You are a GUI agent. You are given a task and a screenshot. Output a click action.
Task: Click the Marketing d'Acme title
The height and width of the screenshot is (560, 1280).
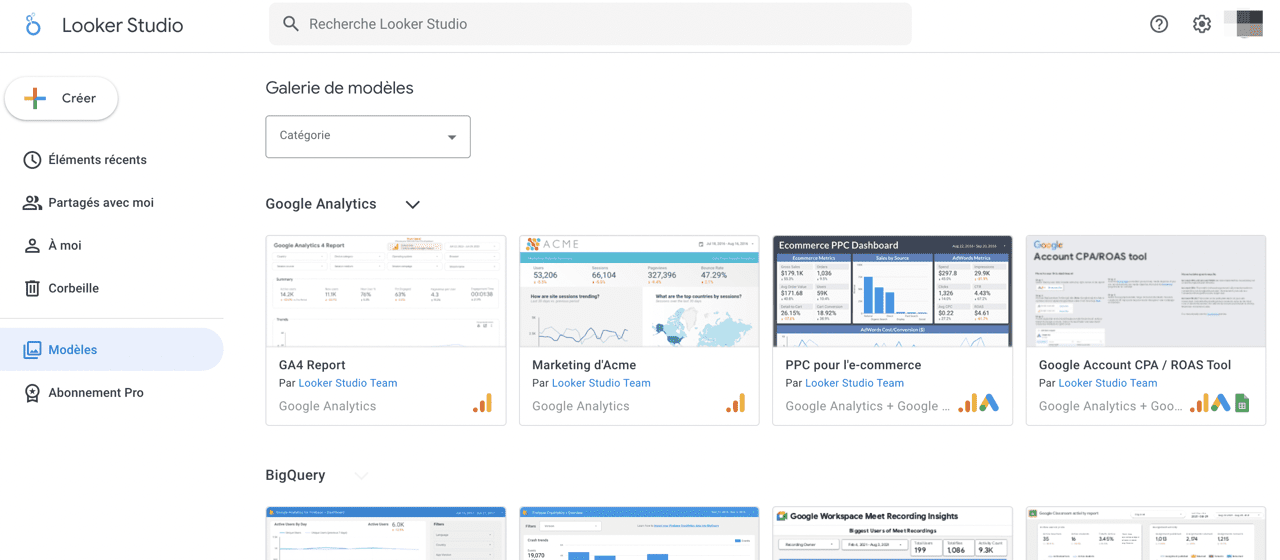[x=584, y=365]
